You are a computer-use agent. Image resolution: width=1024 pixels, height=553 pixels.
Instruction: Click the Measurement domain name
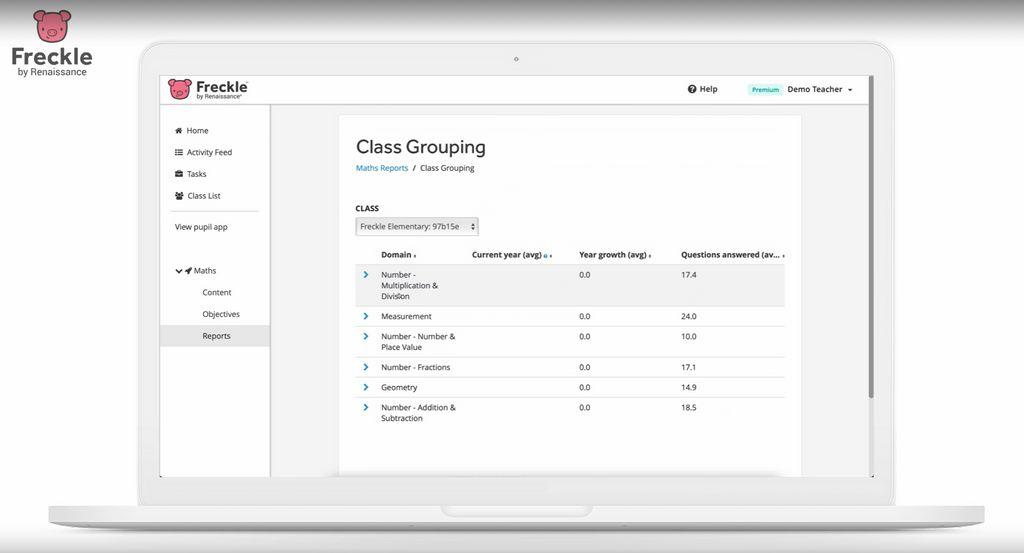coord(406,316)
